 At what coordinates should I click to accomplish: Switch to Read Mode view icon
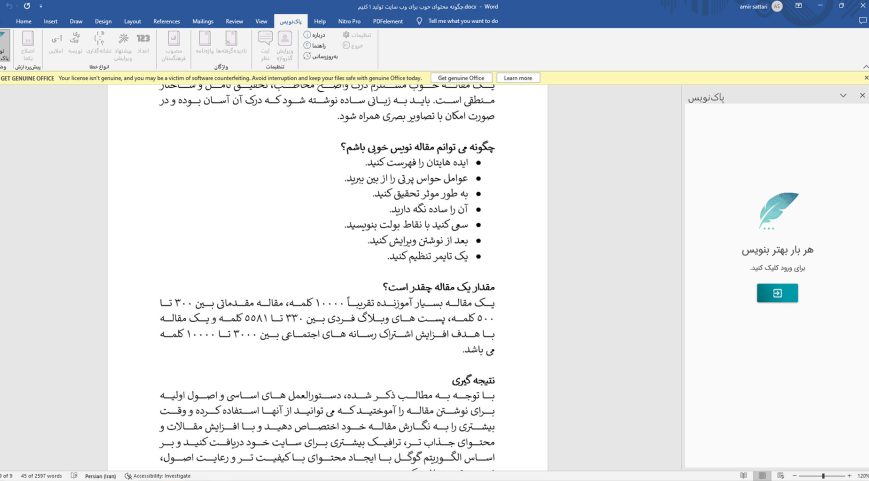click(x=743, y=476)
